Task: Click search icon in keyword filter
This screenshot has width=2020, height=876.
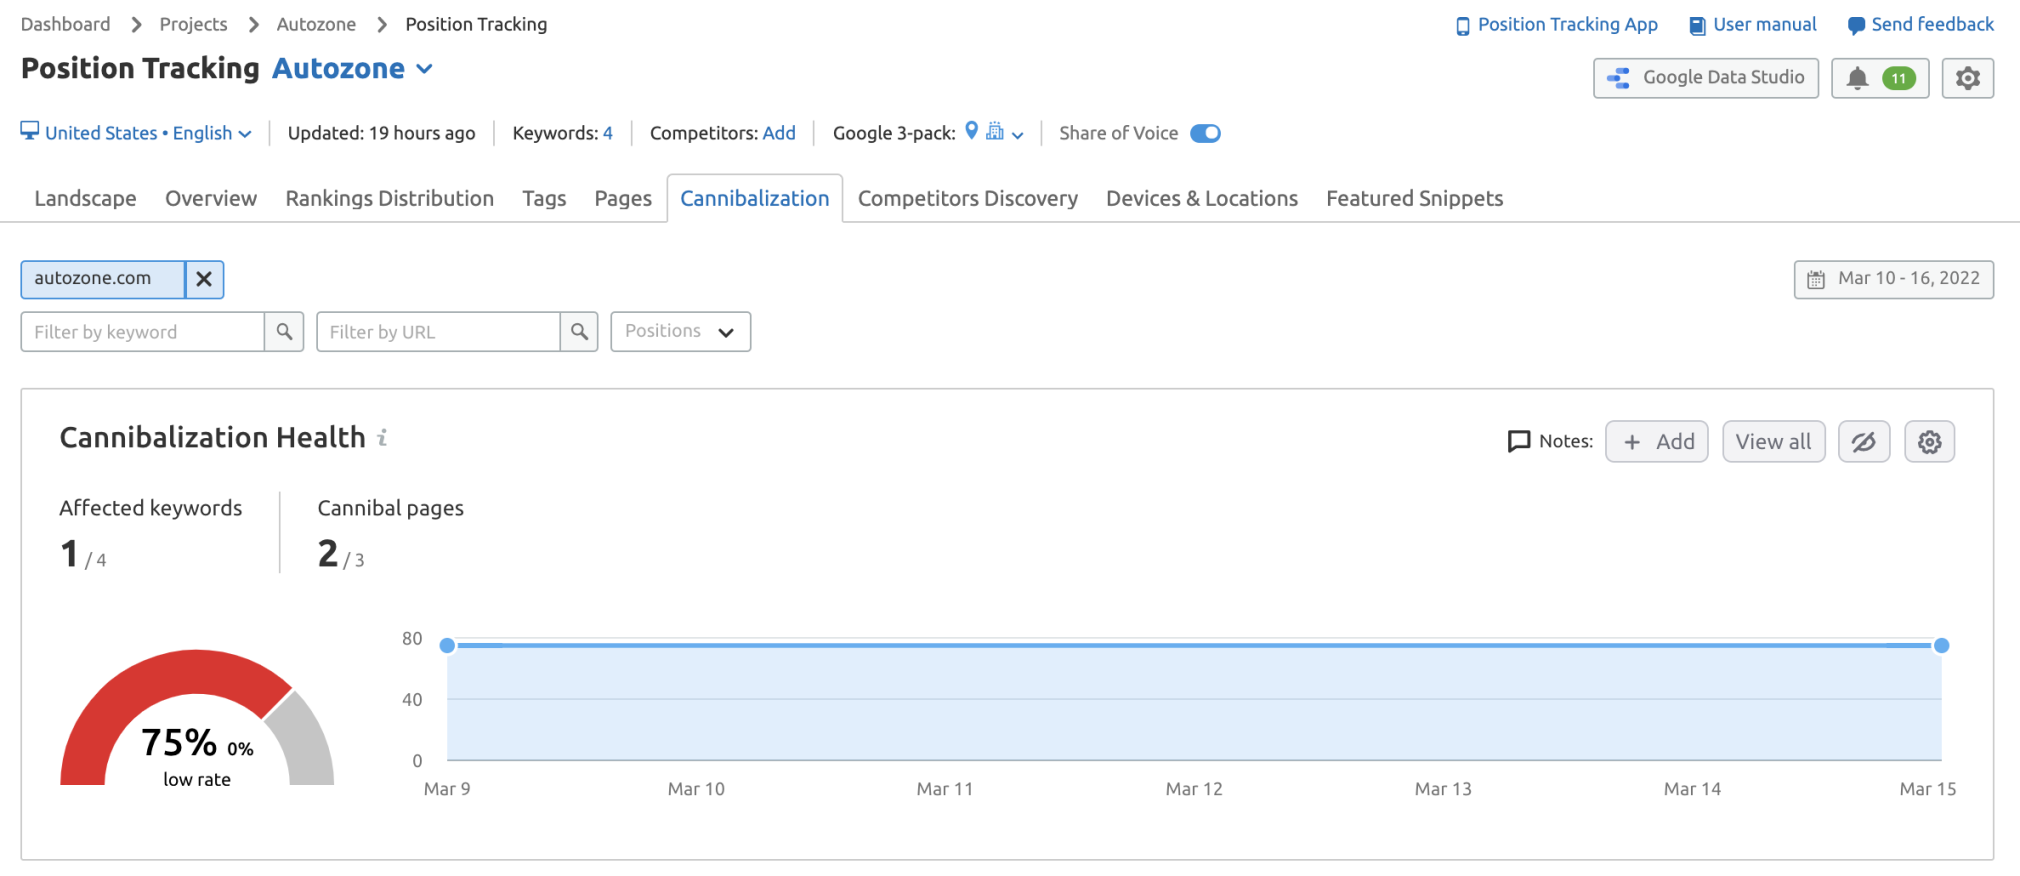Action: (x=284, y=332)
